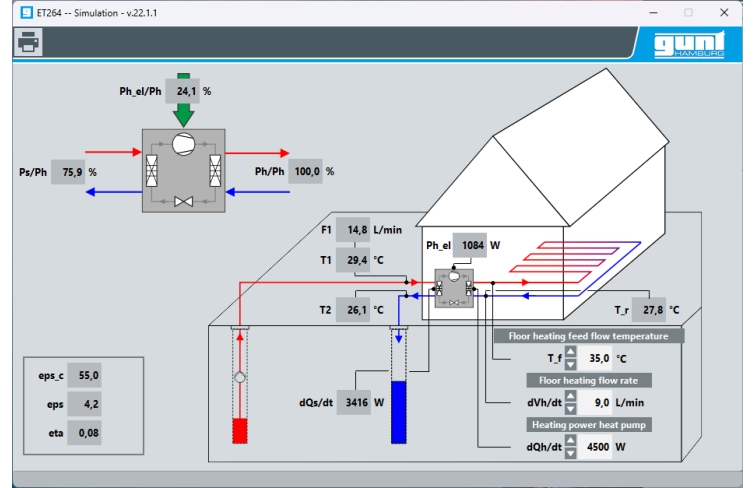
Task: Click the left heat exchanger in the large heat pump diagram
Action: pos(155,171)
